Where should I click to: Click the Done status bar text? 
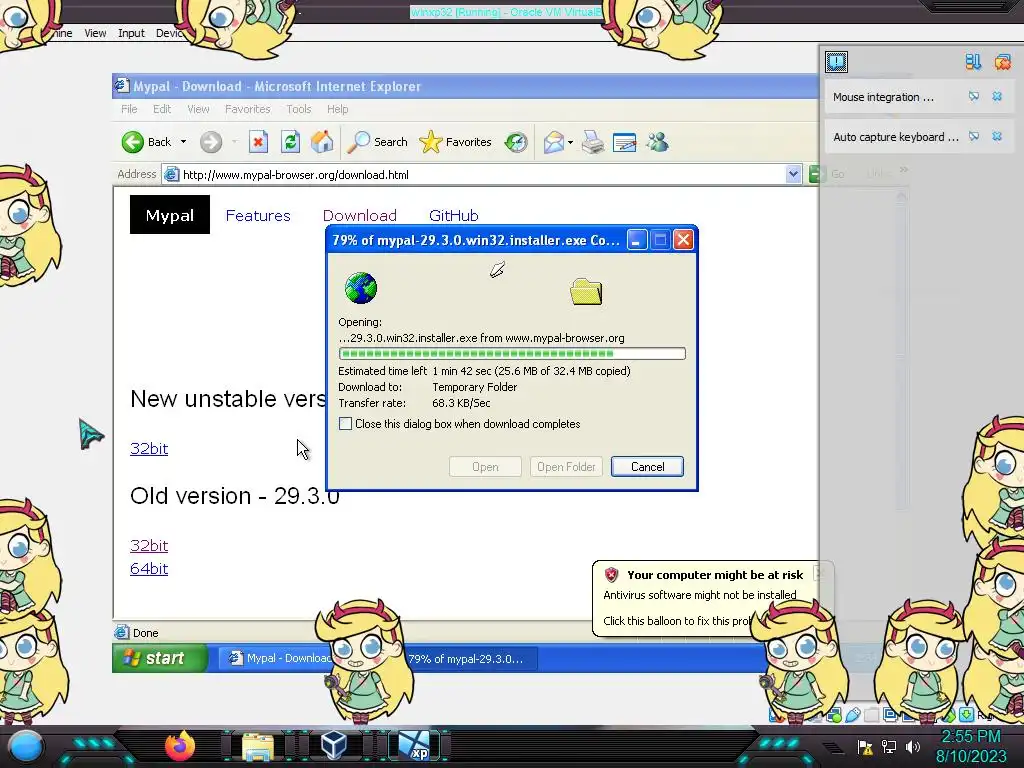(x=146, y=633)
